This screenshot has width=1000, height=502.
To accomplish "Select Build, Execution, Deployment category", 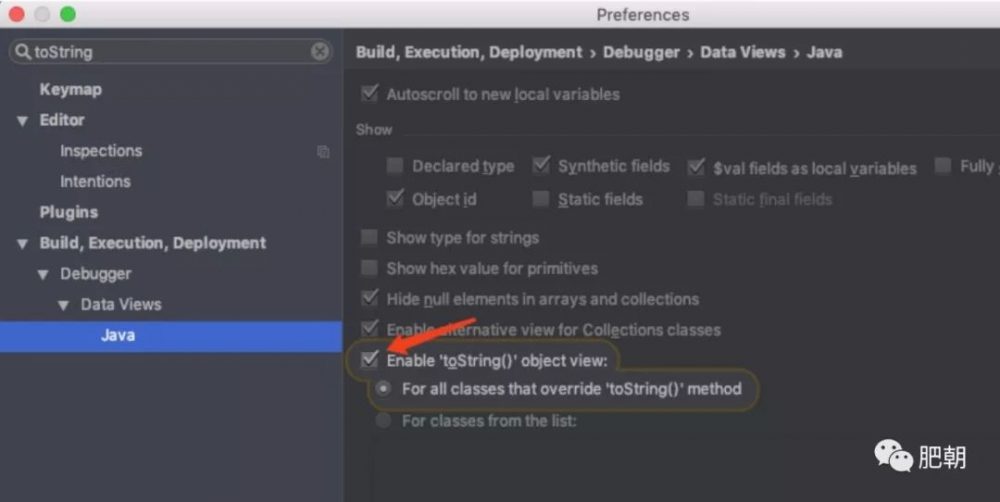I will pos(152,243).
